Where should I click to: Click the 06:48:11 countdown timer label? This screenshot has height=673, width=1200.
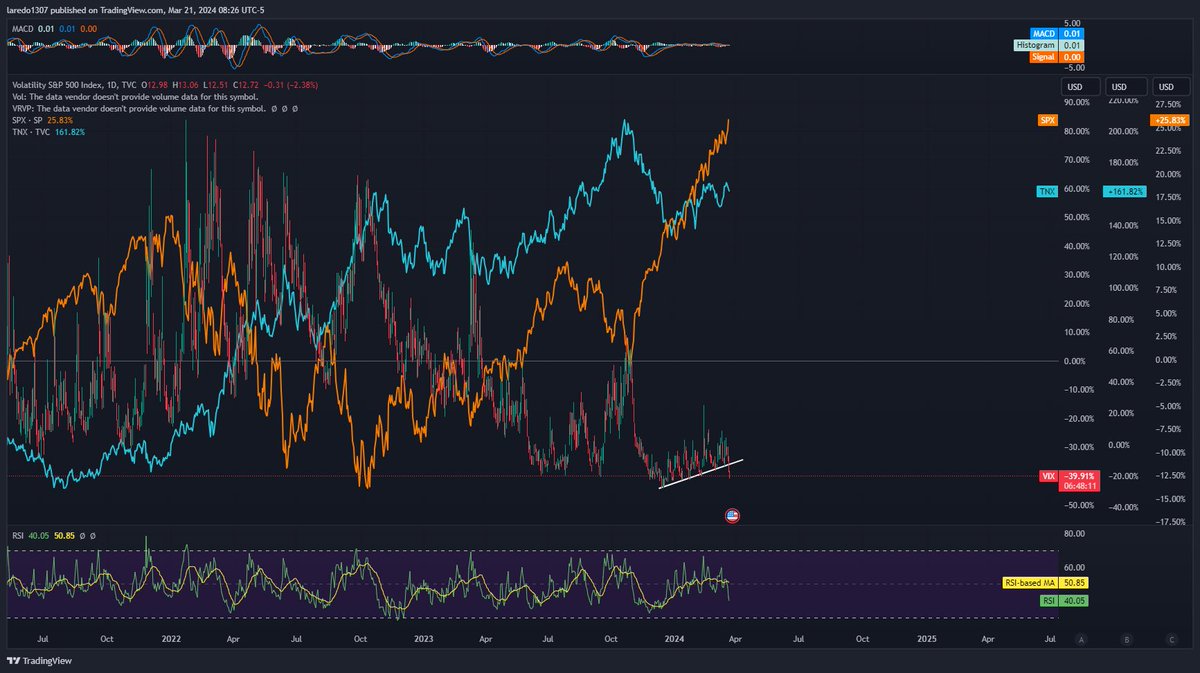pyautogui.click(x=1079, y=487)
